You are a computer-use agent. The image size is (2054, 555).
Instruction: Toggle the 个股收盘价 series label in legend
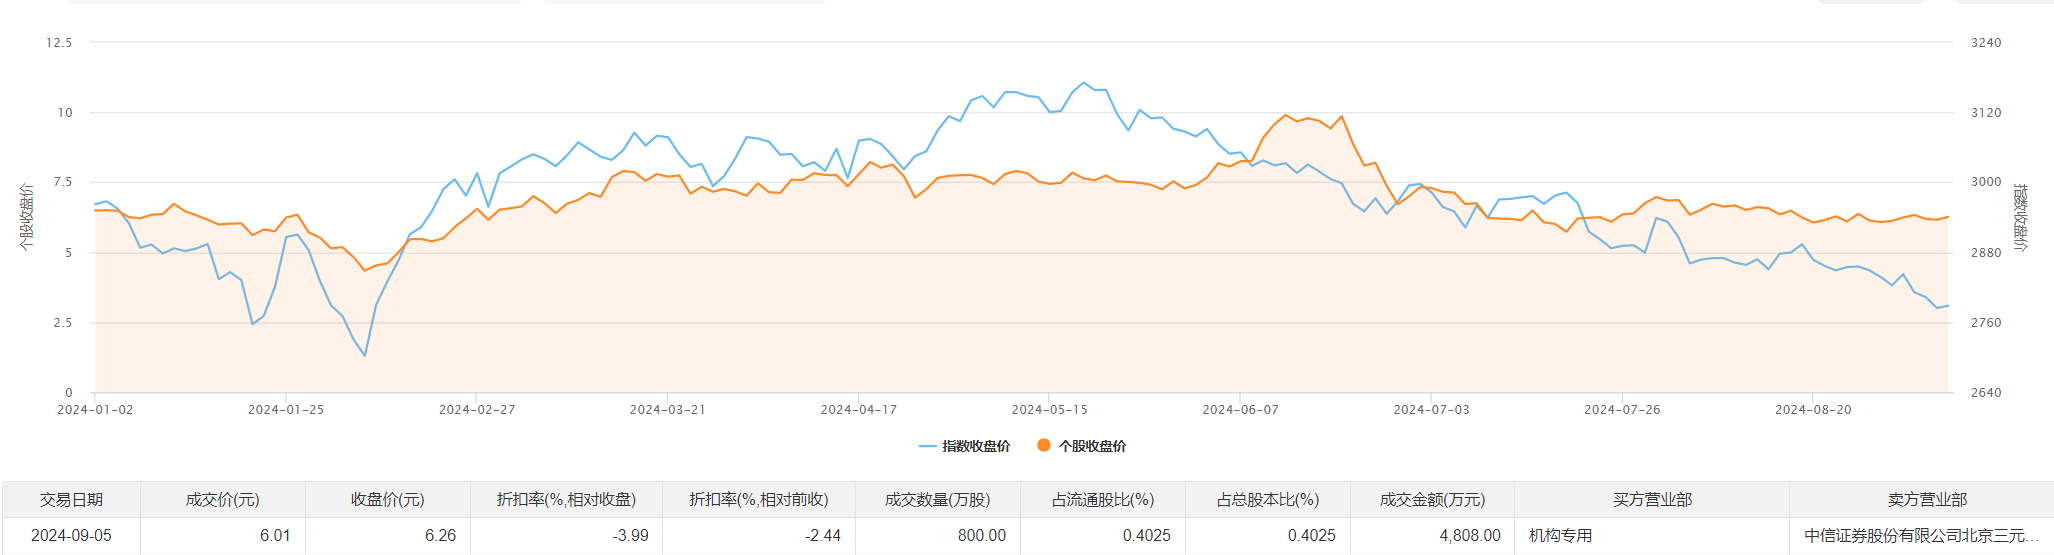click(1092, 446)
